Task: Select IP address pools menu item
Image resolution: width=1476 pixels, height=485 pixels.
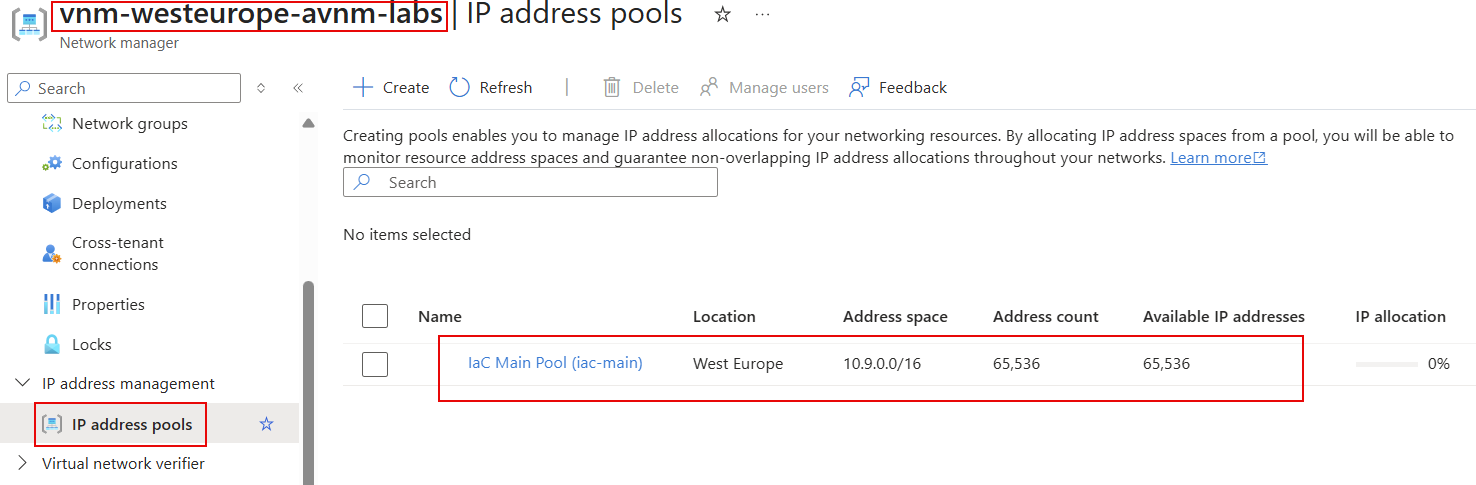Action: pos(132,424)
